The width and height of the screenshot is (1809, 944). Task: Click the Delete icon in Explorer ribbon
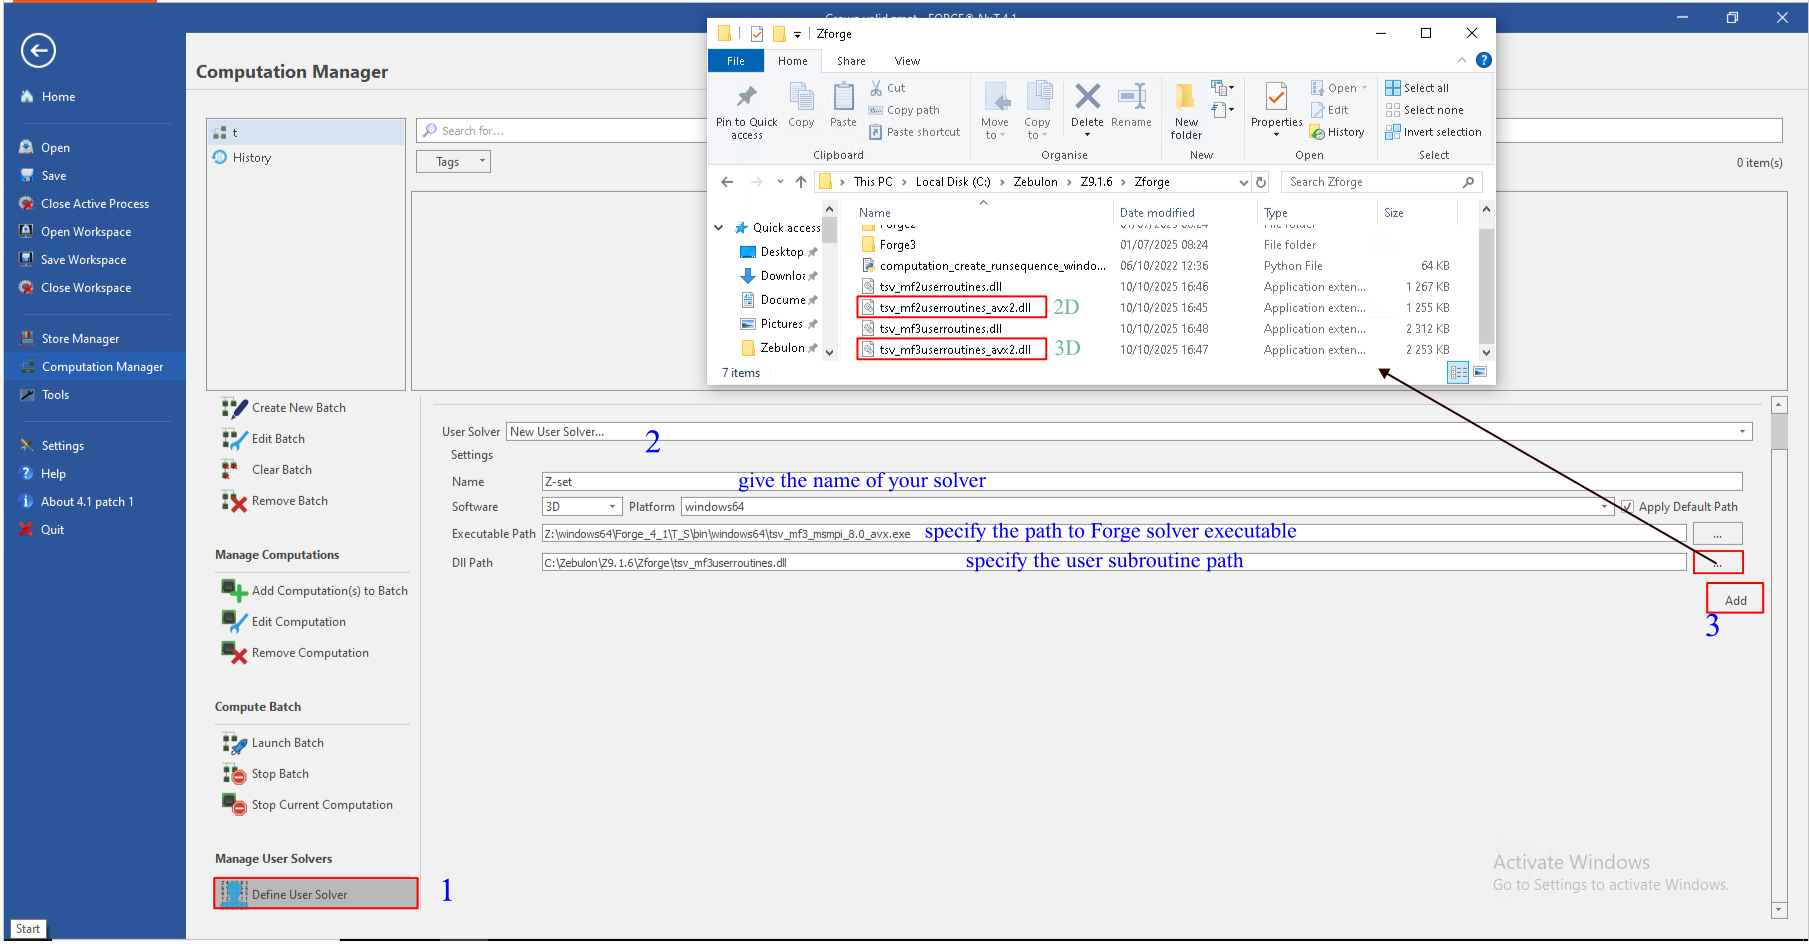(x=1087, y=98)
